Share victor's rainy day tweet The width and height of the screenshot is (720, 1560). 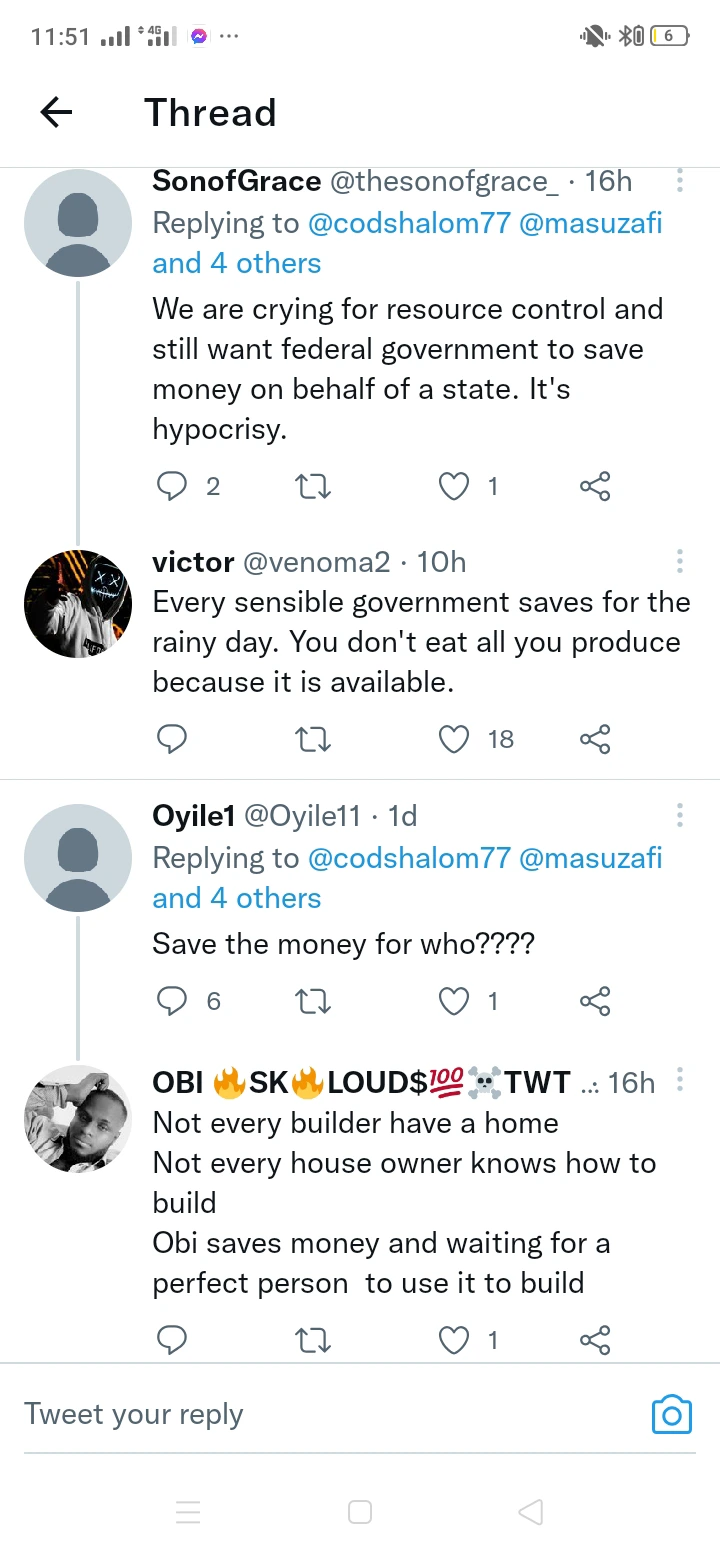click(595, 739)
